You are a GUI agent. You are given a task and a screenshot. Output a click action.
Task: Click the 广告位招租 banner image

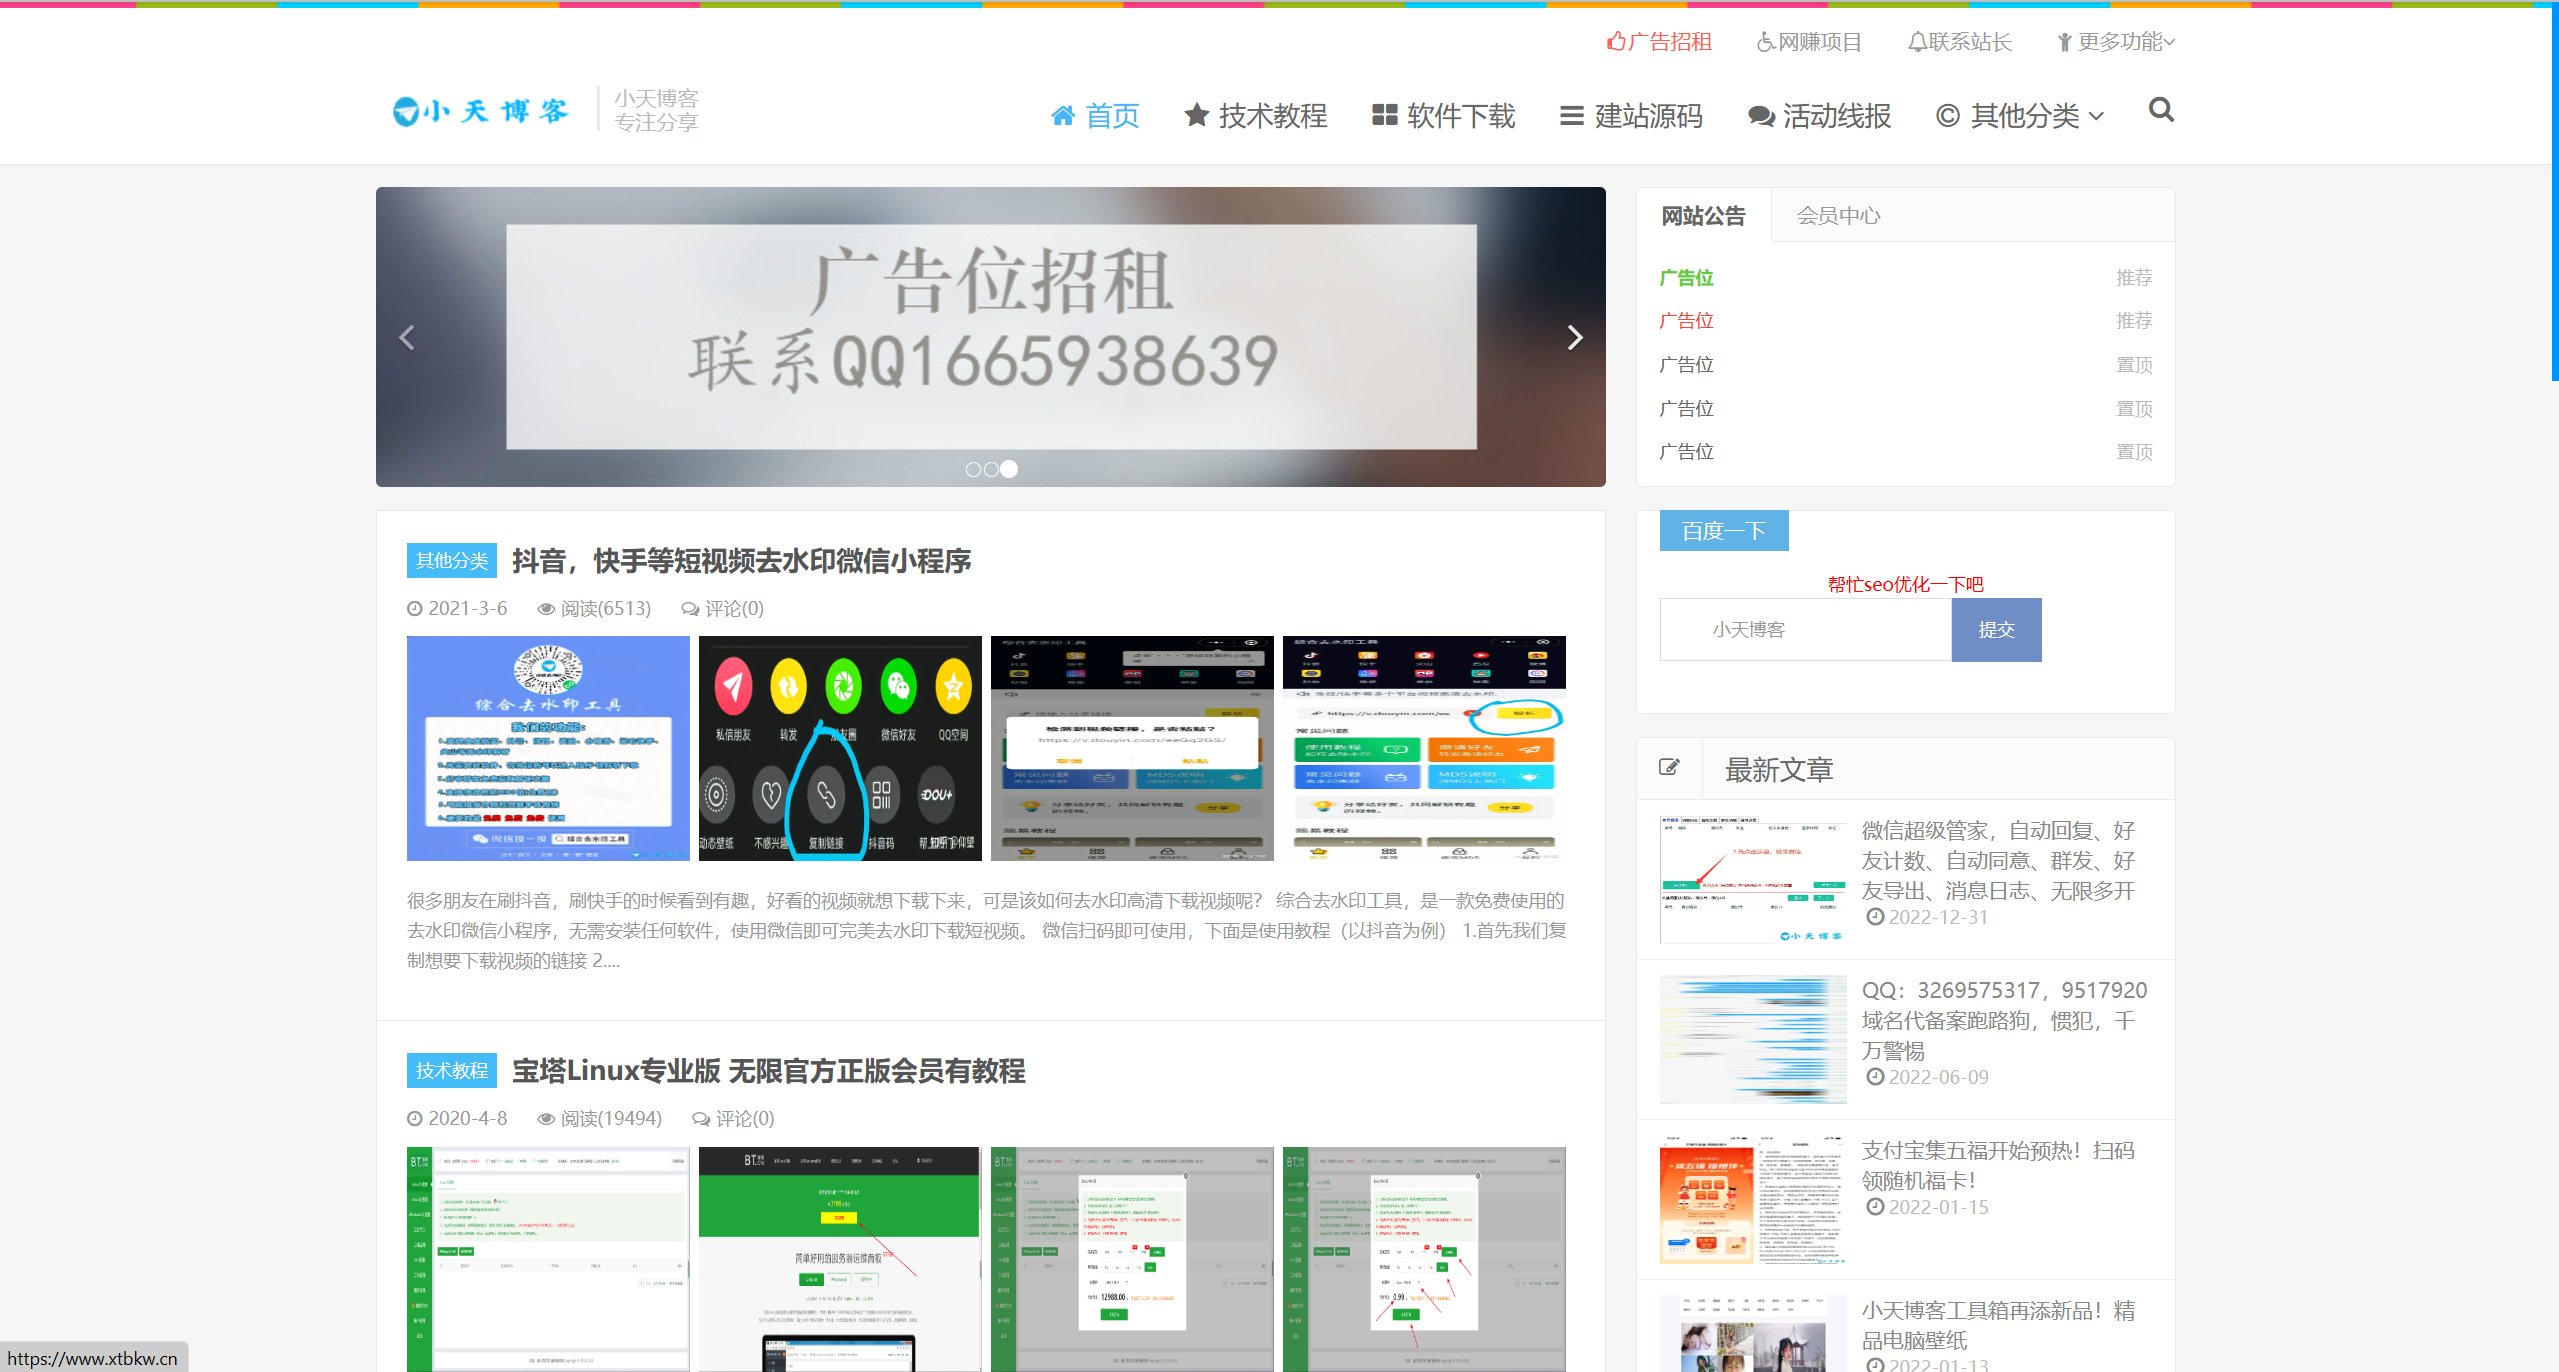click(x=991, y=337)
